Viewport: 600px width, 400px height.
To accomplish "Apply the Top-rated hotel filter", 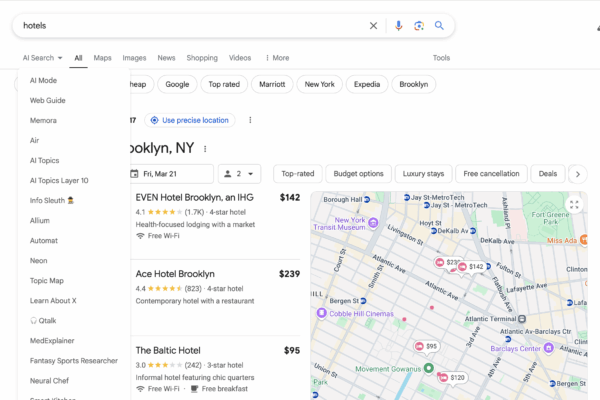I will point(298,174).
